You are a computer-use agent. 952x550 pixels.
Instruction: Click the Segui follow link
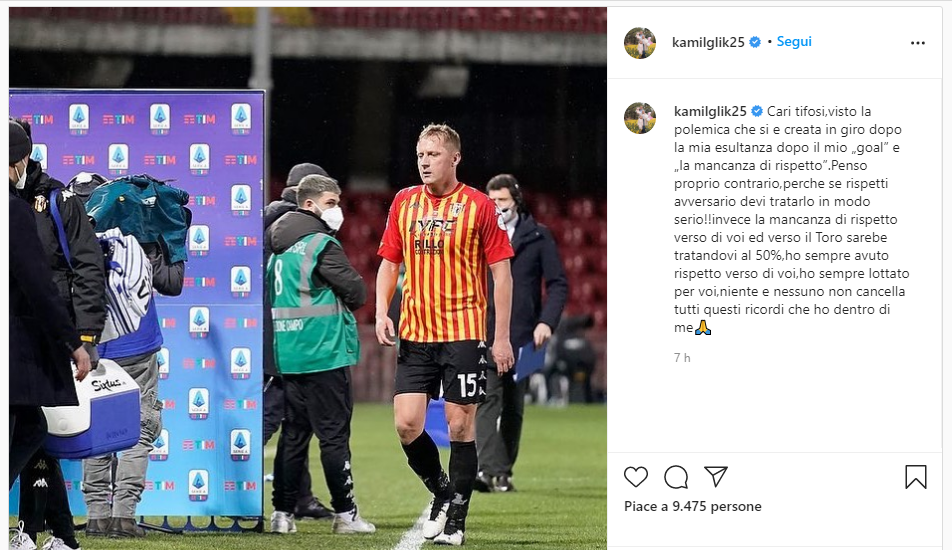pos(794,42)
